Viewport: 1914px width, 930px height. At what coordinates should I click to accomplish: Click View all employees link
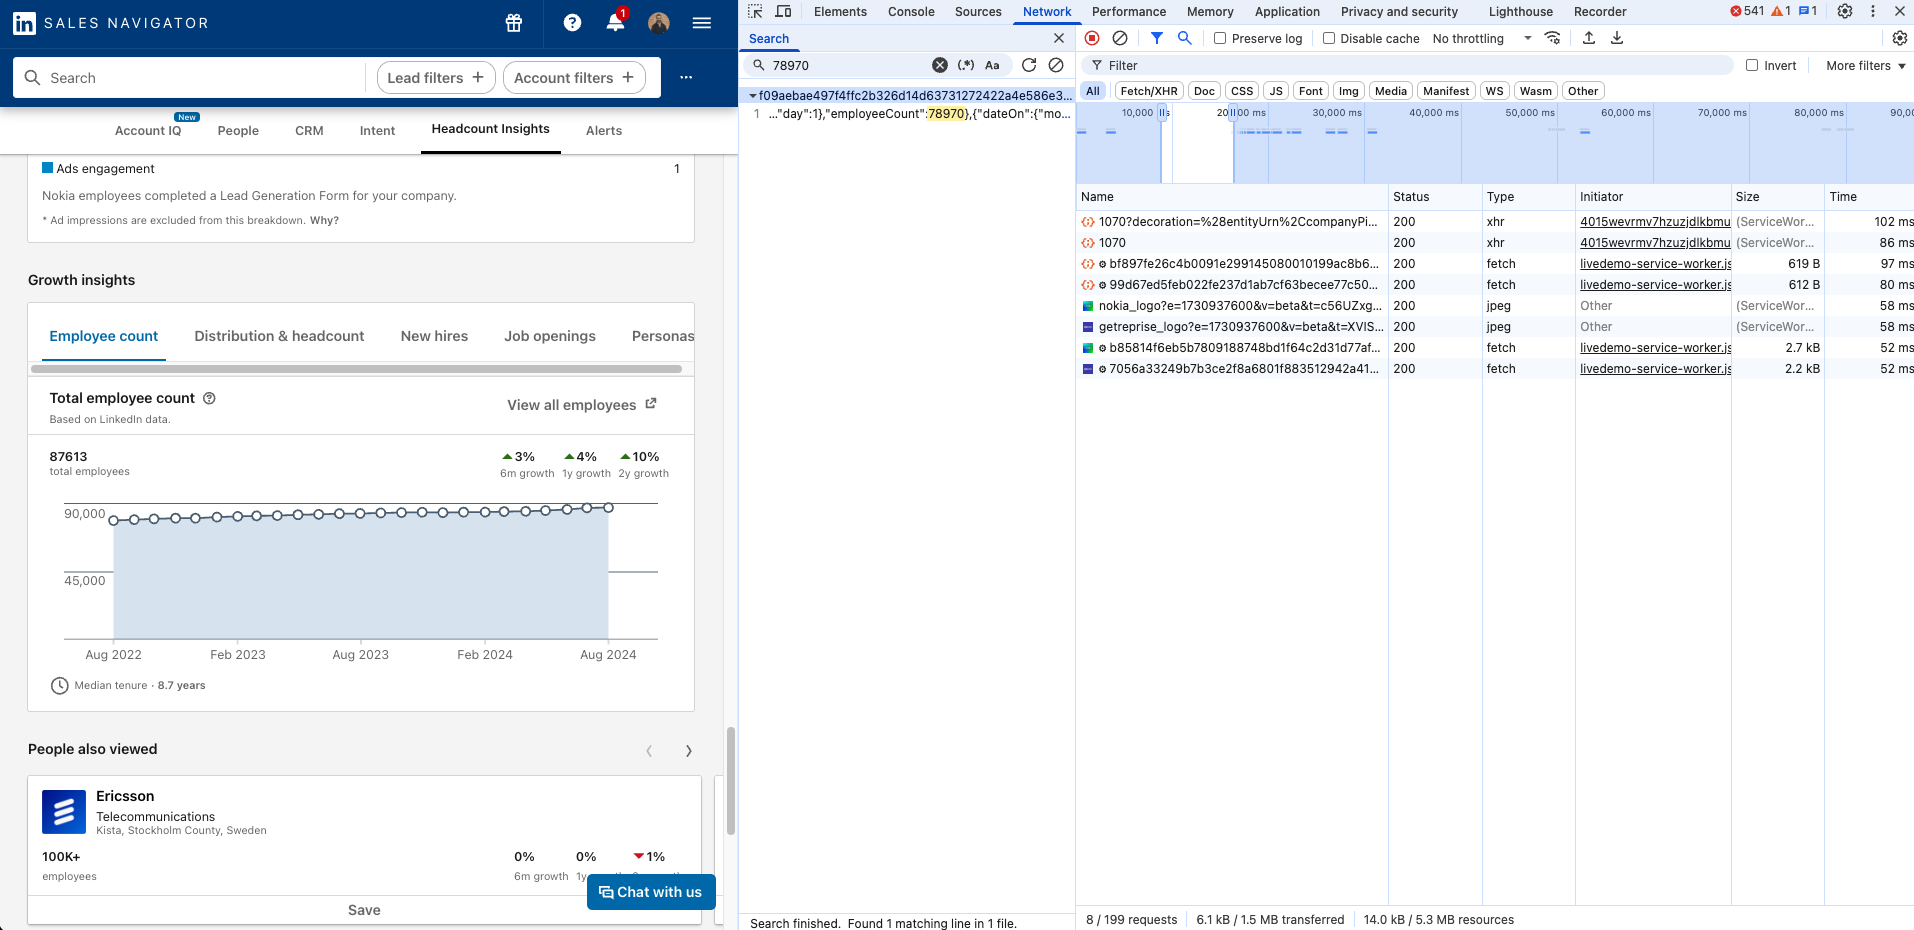coord(582,404)
